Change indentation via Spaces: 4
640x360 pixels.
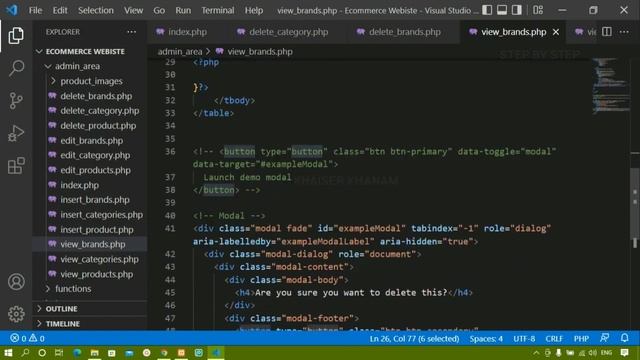point(486,338)
